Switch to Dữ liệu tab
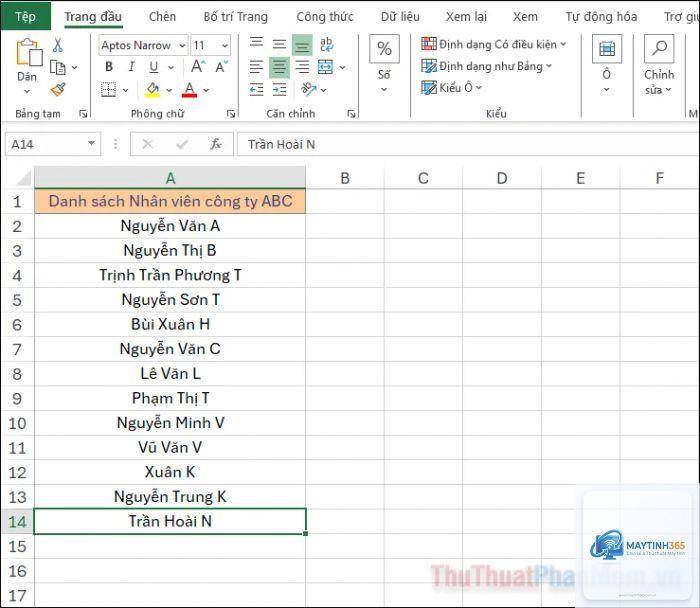700x608 pixels. coord(400,17)
